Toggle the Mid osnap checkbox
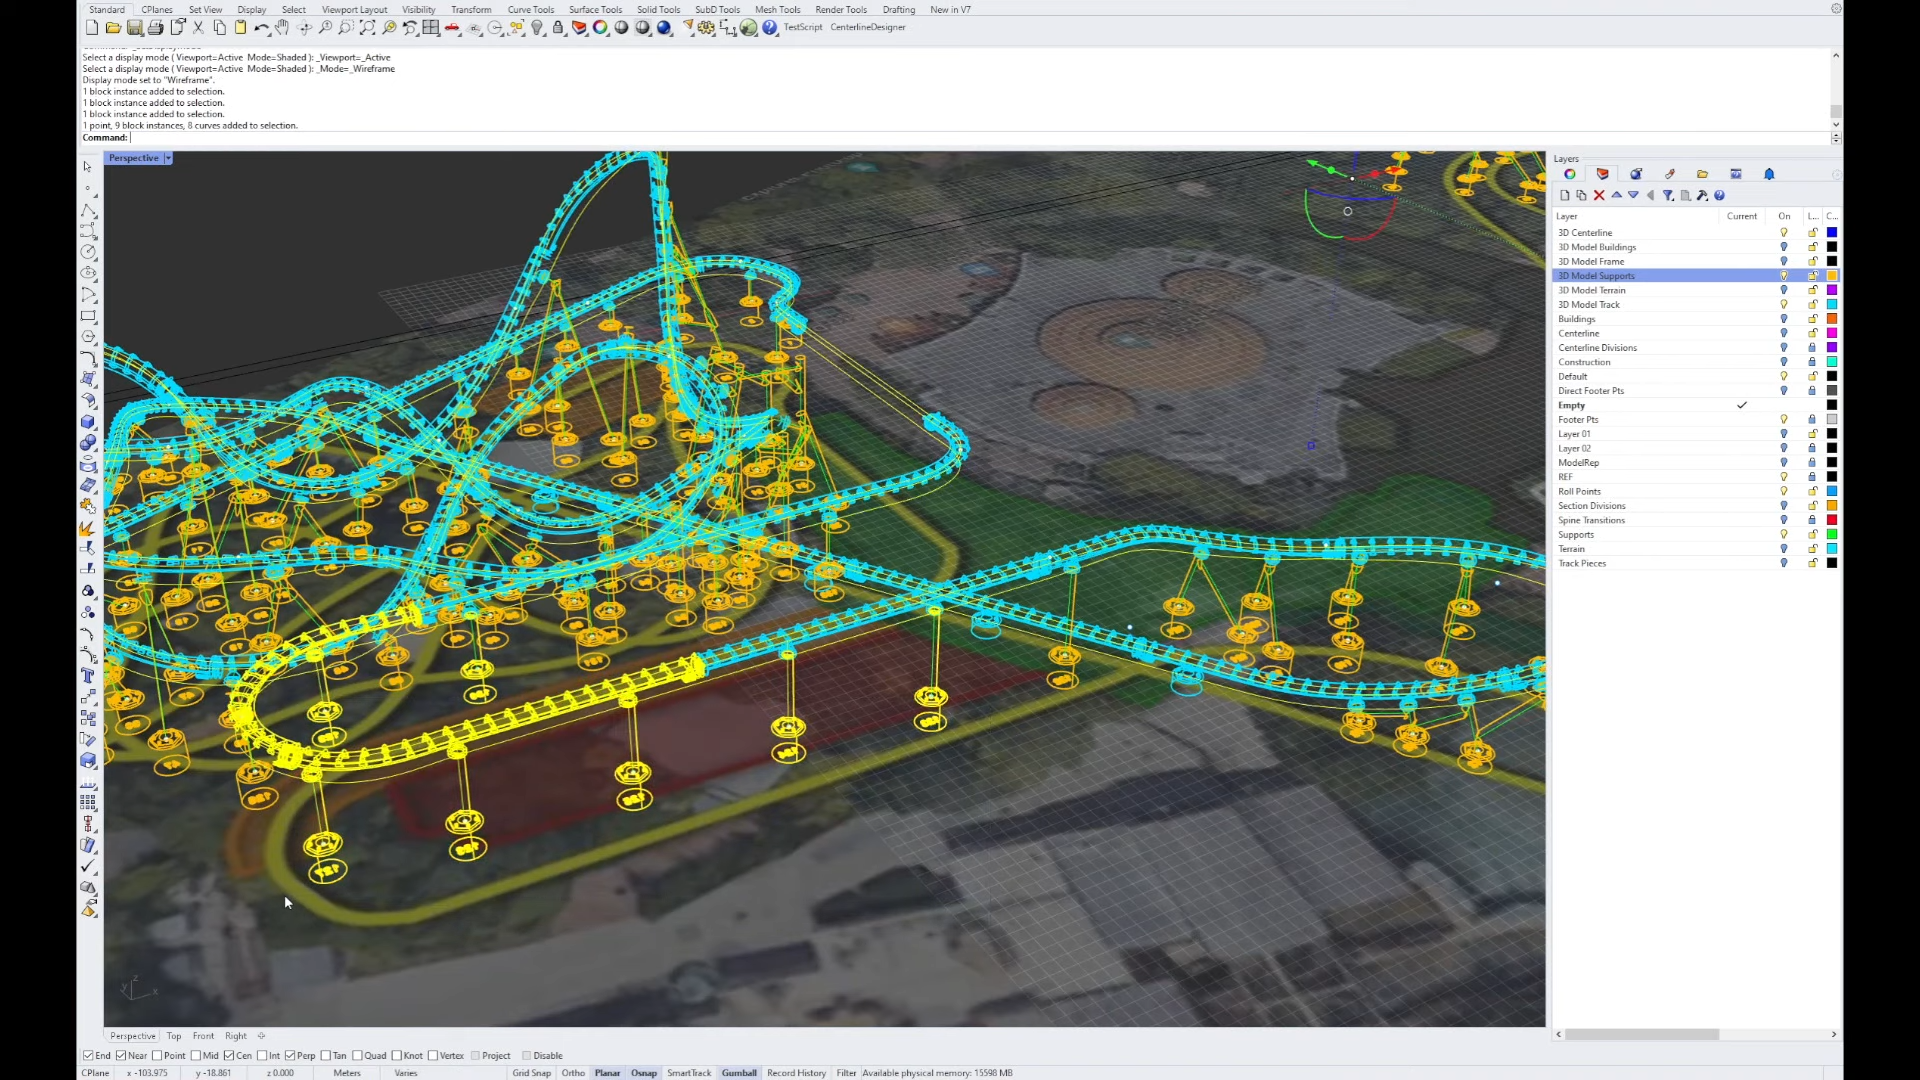The width and height of the screenshot is (1920, 1080). pyautogui.click(x=197, y=1056)
